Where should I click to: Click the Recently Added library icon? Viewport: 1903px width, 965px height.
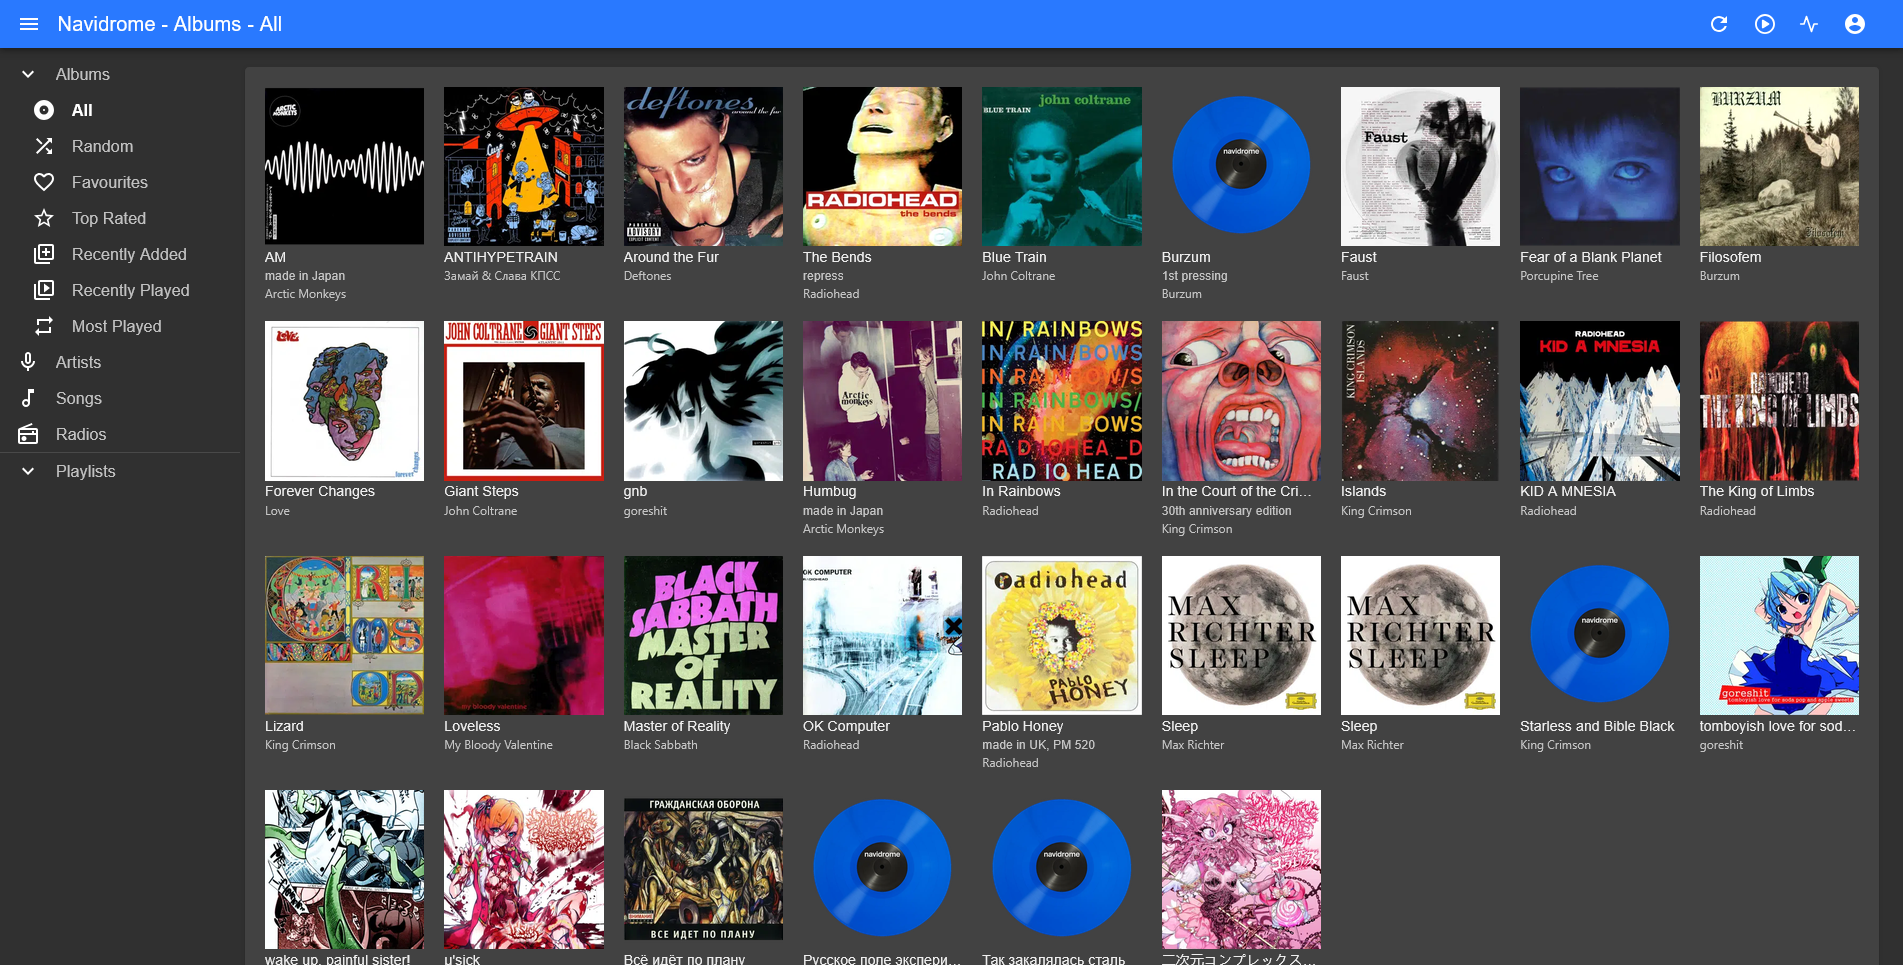tap(44, 254)
